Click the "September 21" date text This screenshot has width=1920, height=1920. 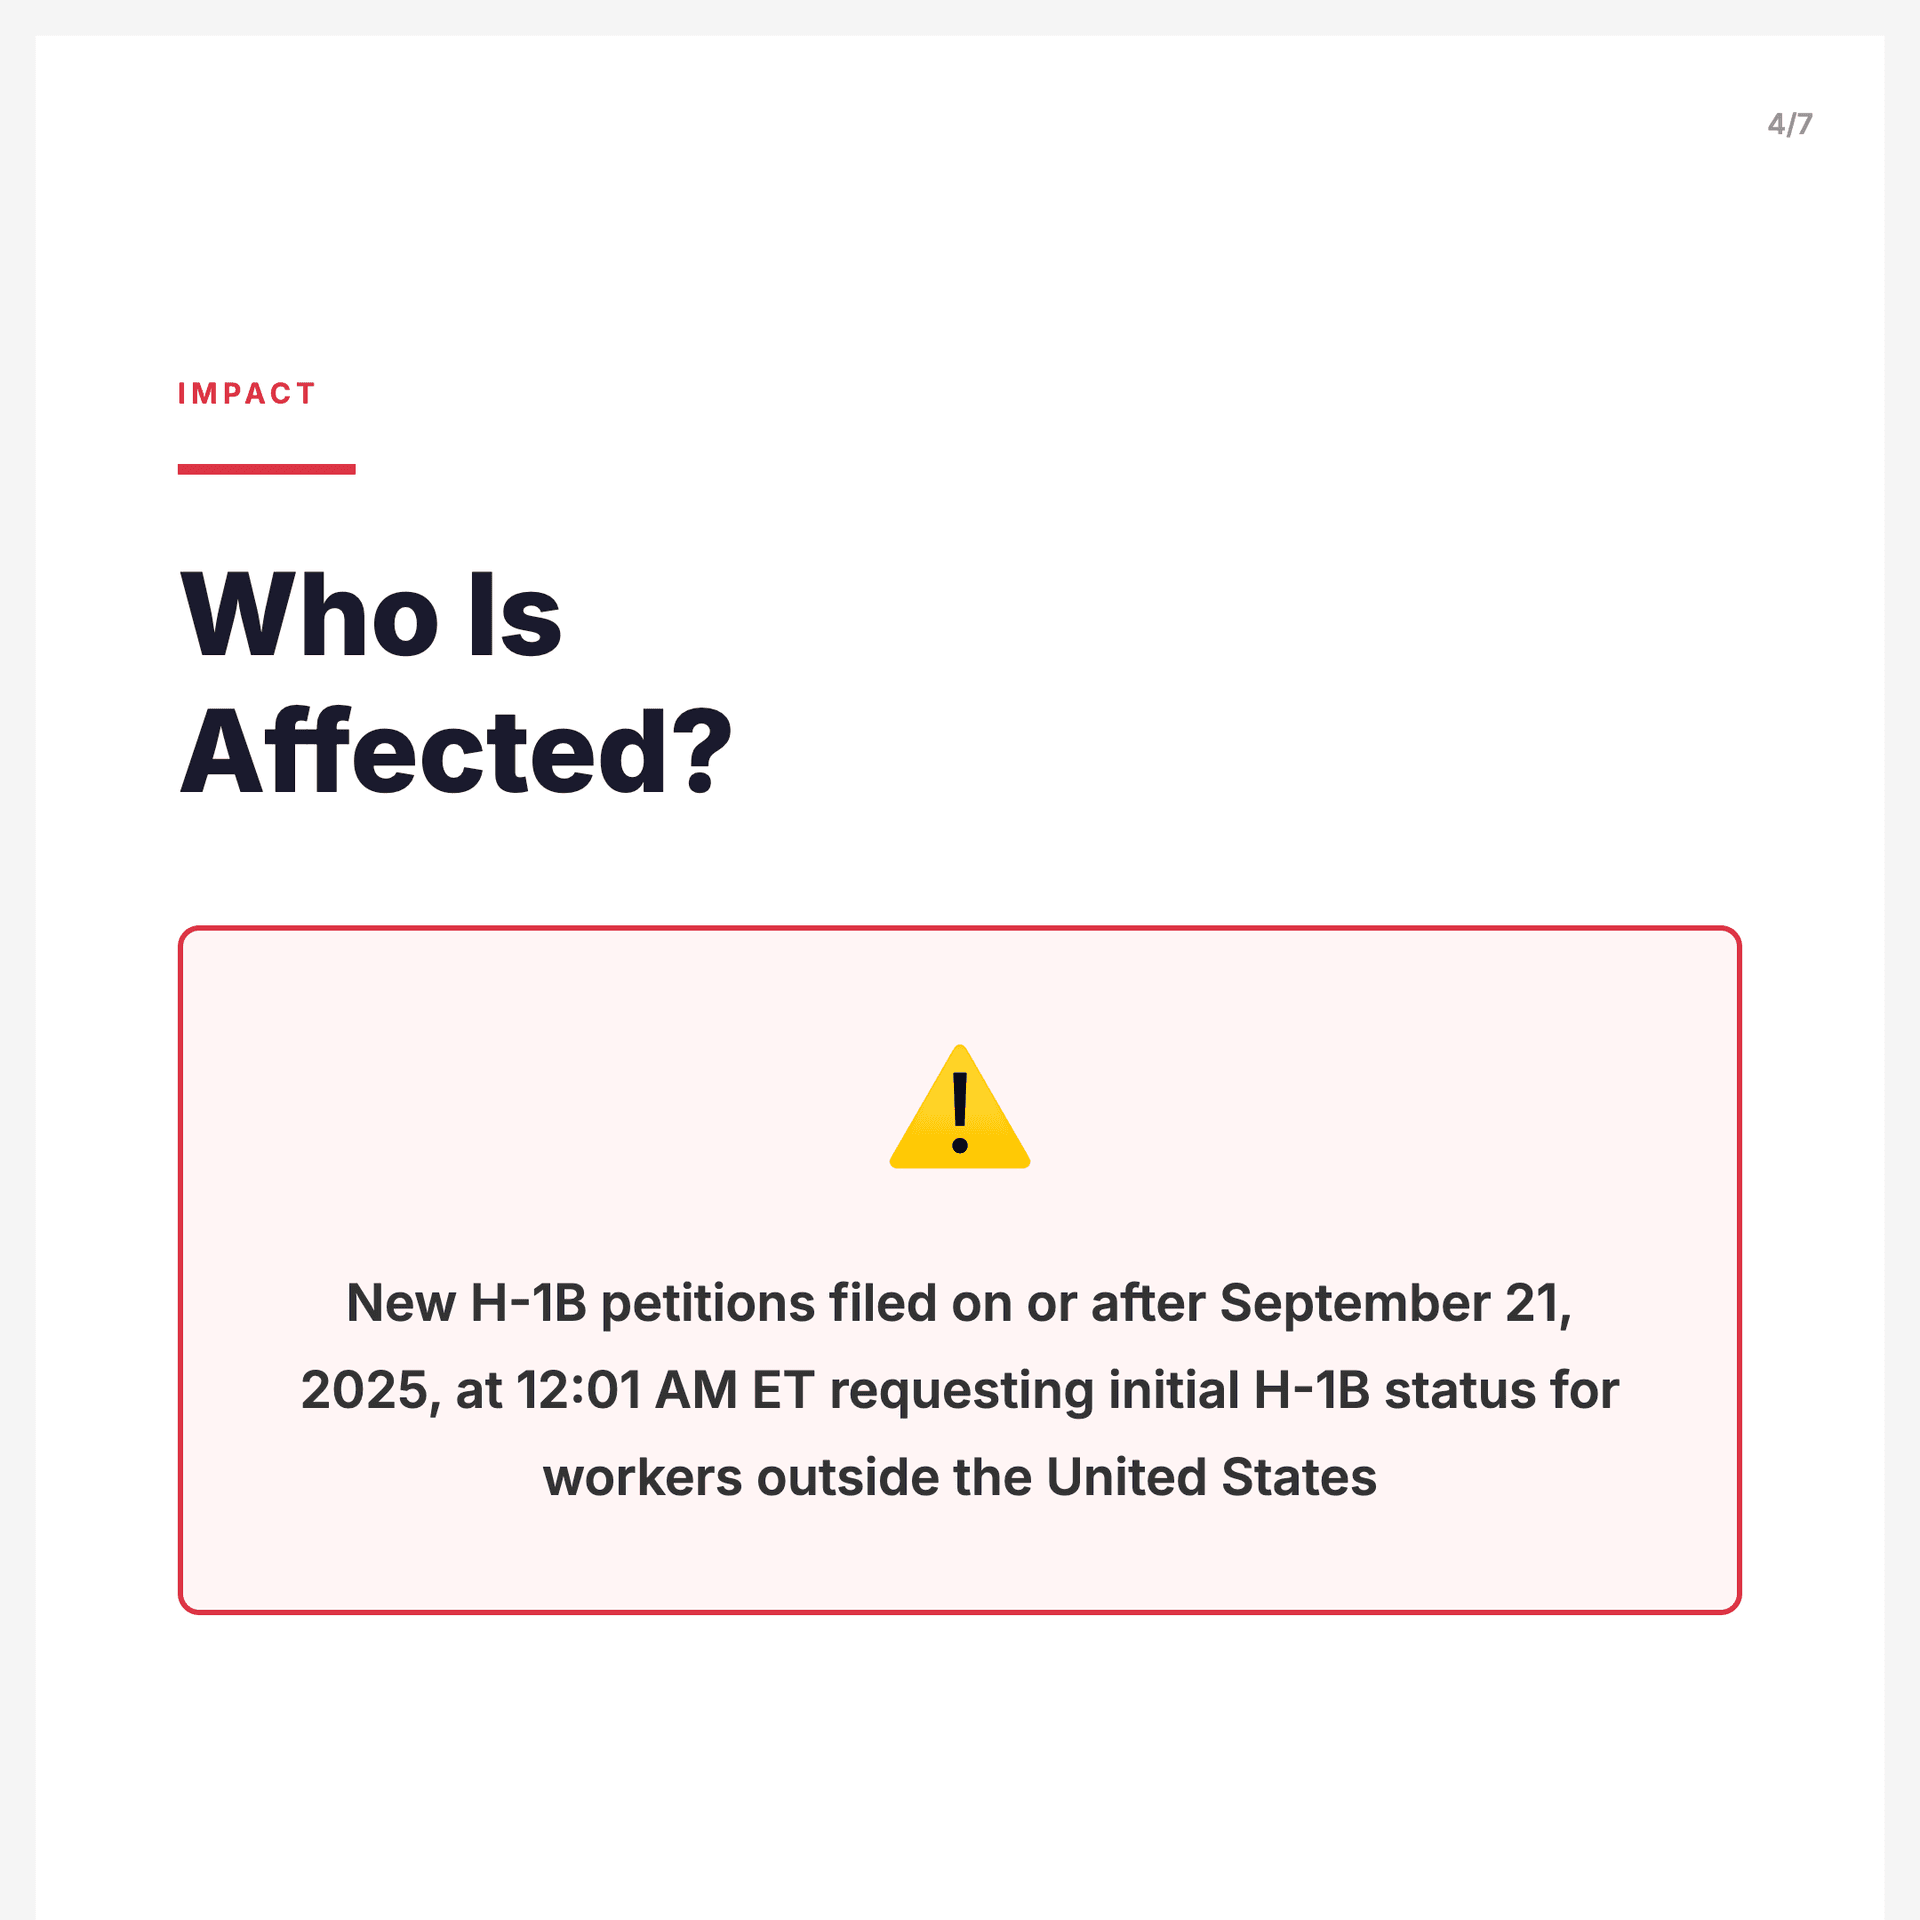[x=1393, y=1303]
